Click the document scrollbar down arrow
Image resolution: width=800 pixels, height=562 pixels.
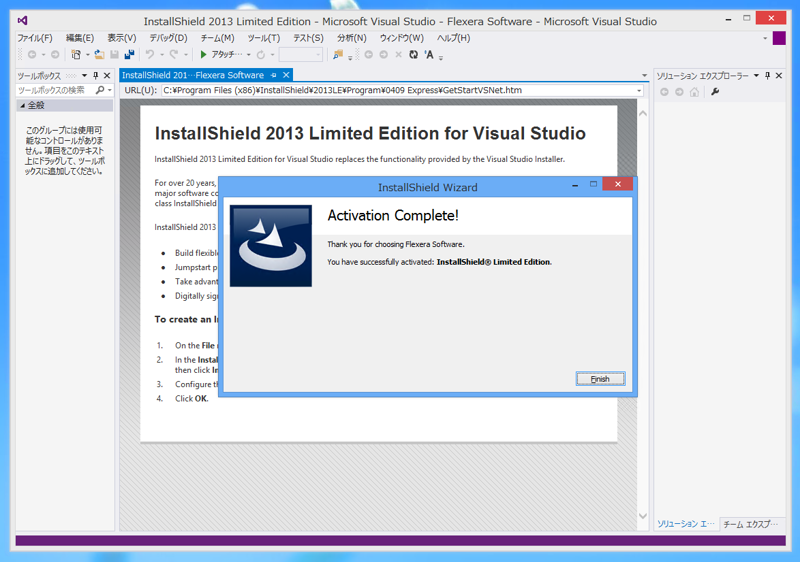[x=643, y=516]
